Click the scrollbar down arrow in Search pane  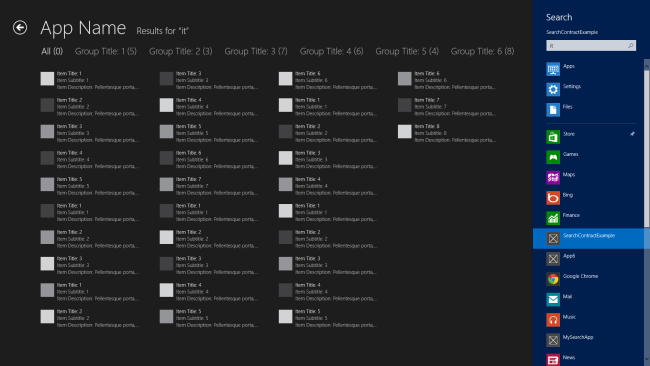point(647,360)
